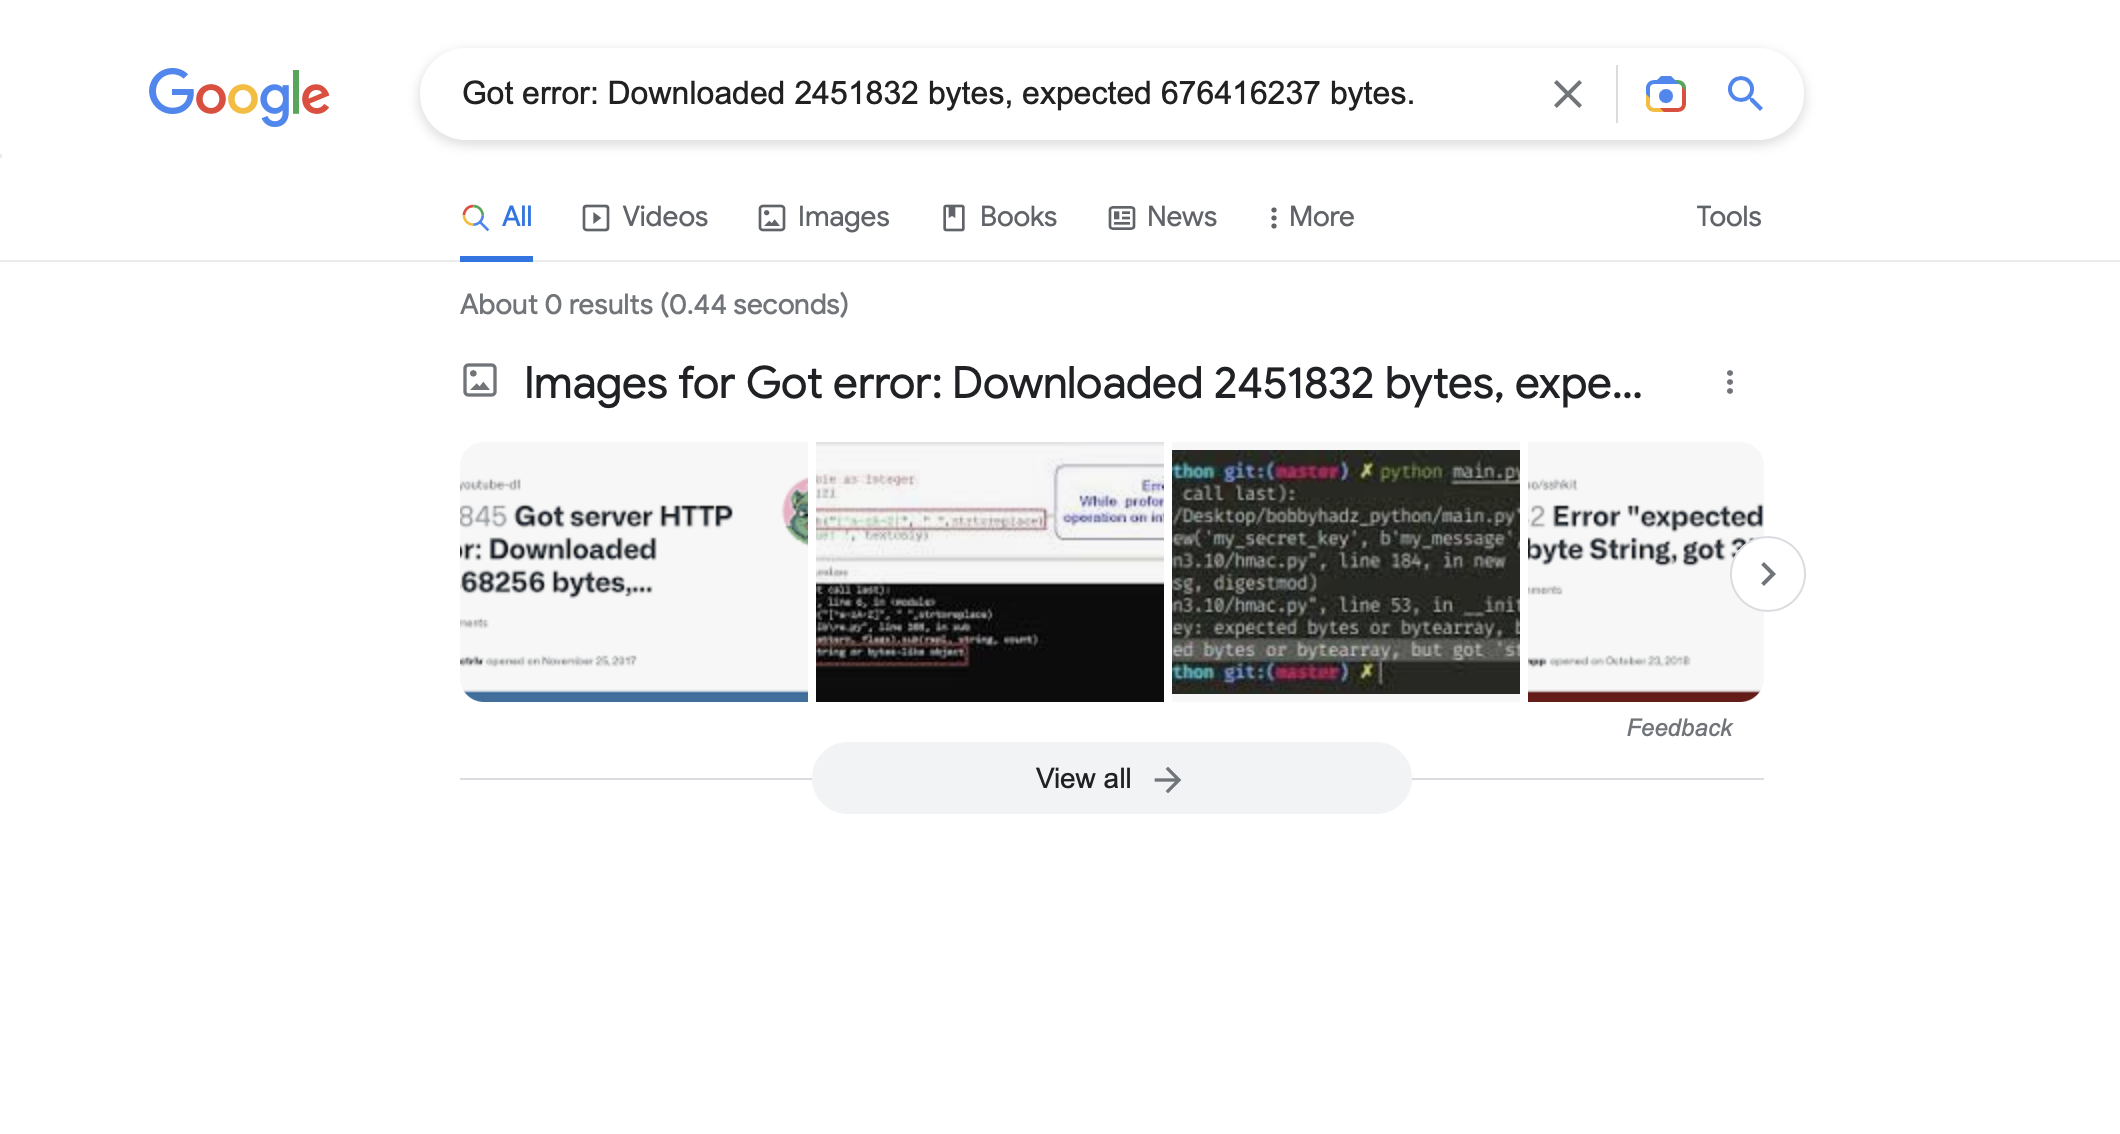
Task: Click the View all images button
Action: click(x=1110, y=778)
